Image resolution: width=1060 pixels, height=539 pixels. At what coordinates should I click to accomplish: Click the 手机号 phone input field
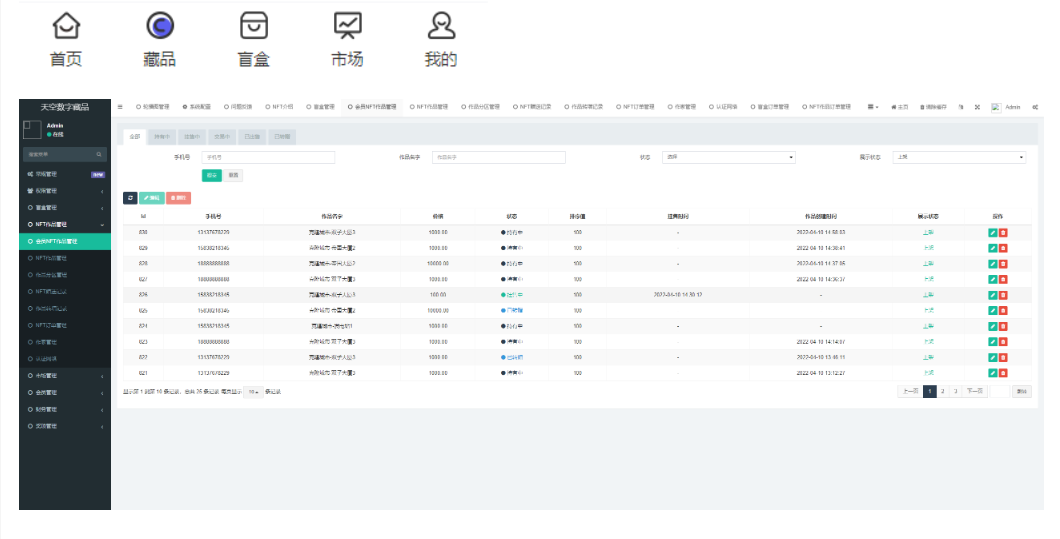[268, 157]
